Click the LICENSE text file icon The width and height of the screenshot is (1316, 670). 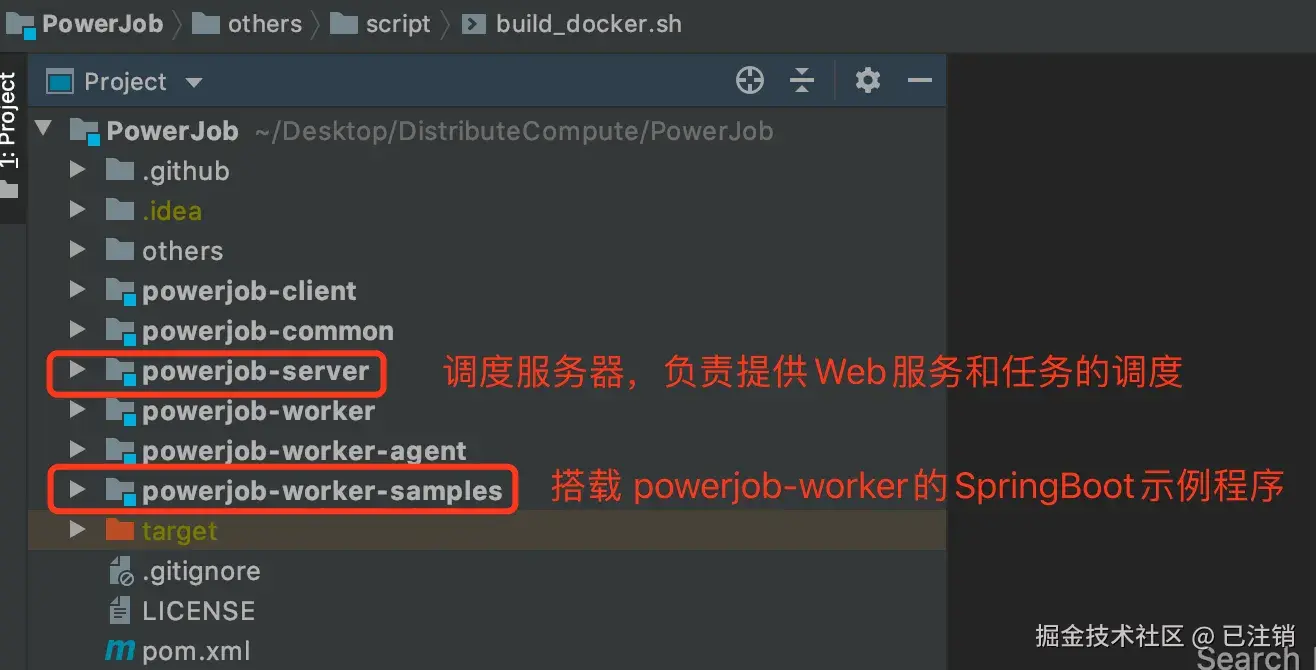[120, 611]
